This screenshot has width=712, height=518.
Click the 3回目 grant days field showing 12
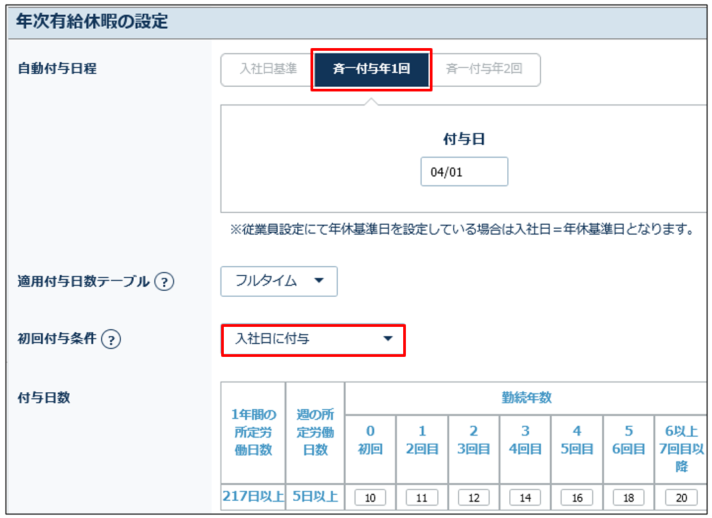coord(474,498)
